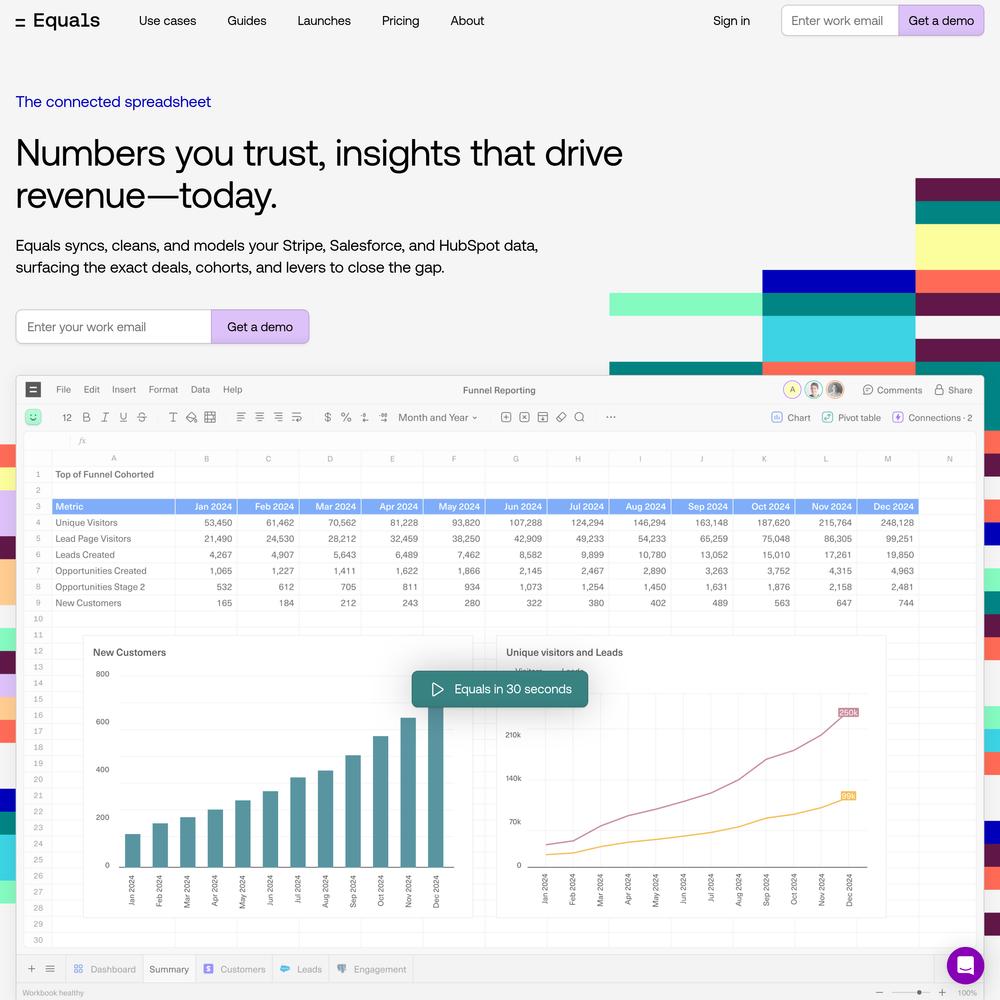Open Use cases in the site navigation
The image size is (1000, 1000).
pos(168,21)
